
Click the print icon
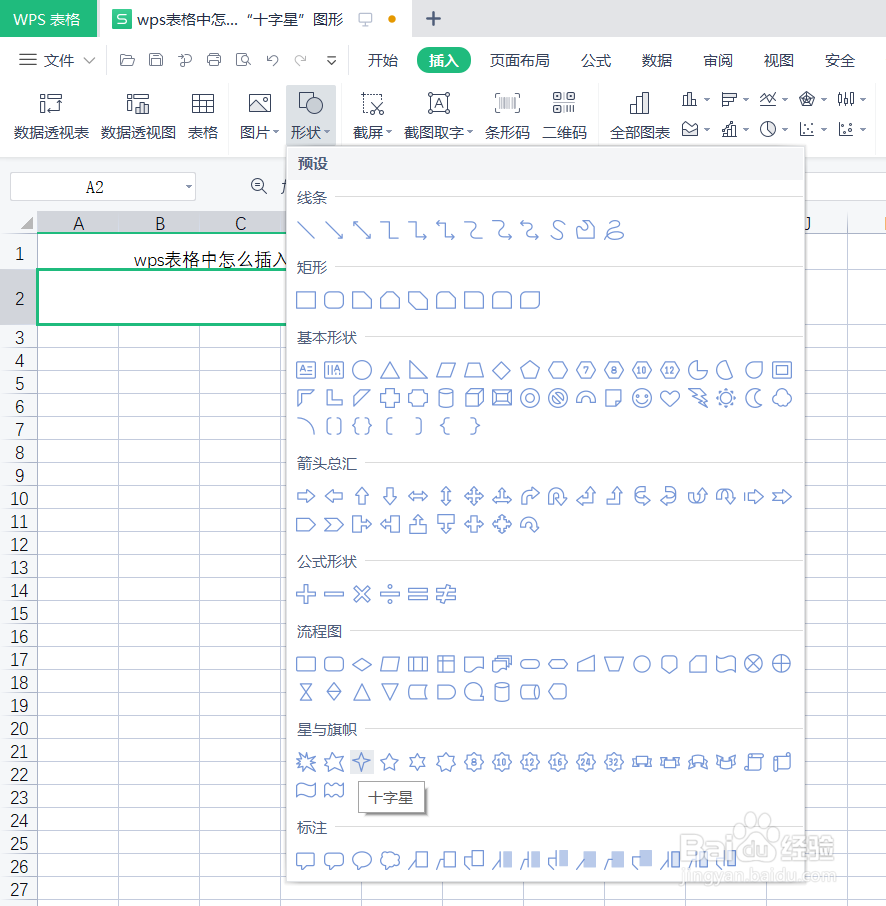pos(214,60)
